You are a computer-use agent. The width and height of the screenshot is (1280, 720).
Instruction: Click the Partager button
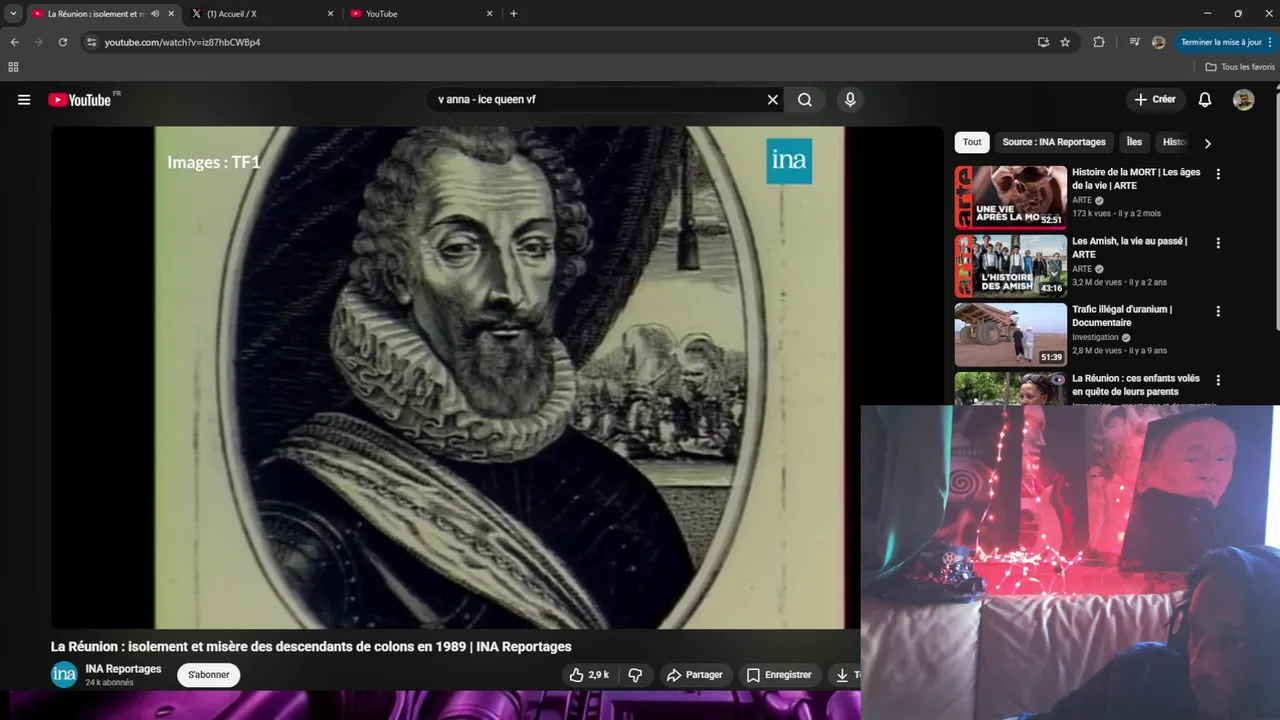695,675
